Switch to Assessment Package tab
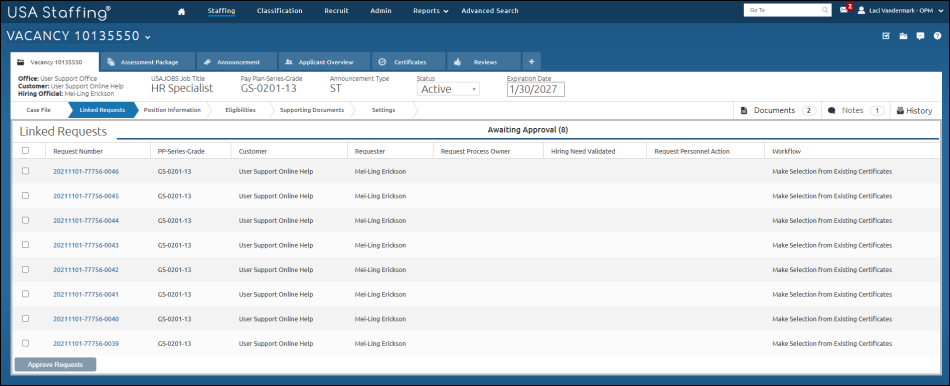The height and width of the screenshot is (386, 950). tap(147, 62)
